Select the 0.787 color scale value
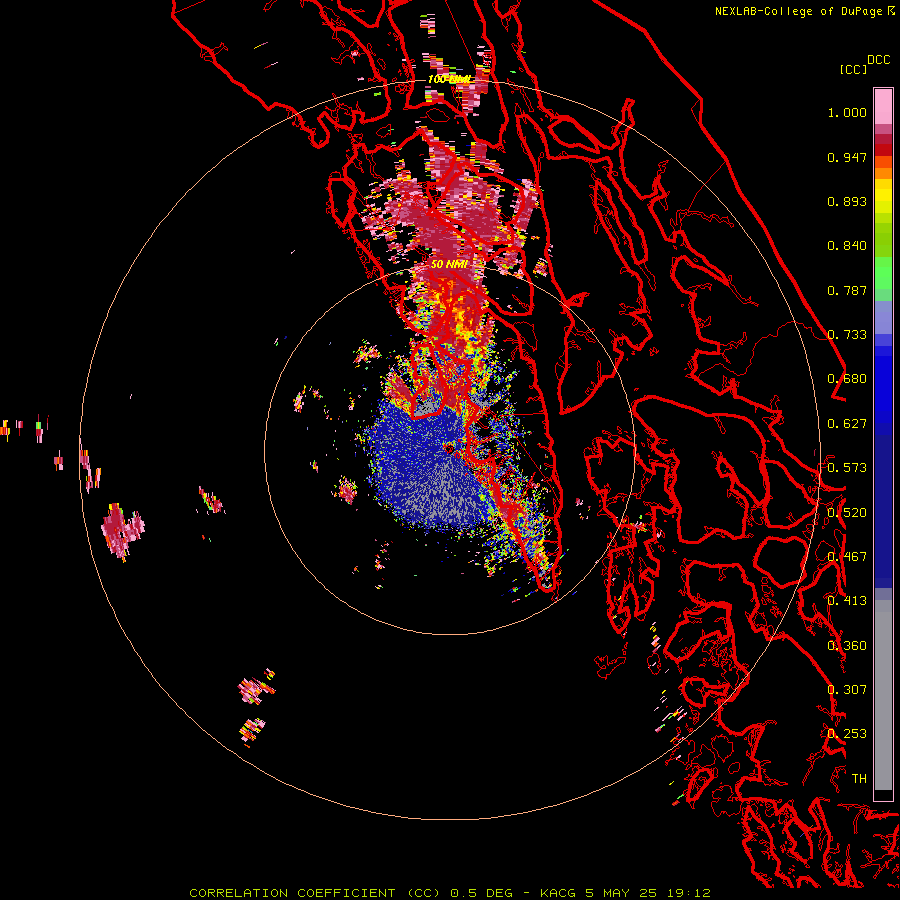The height and width of the screenshot is (900, 900). tap(847, 290)
